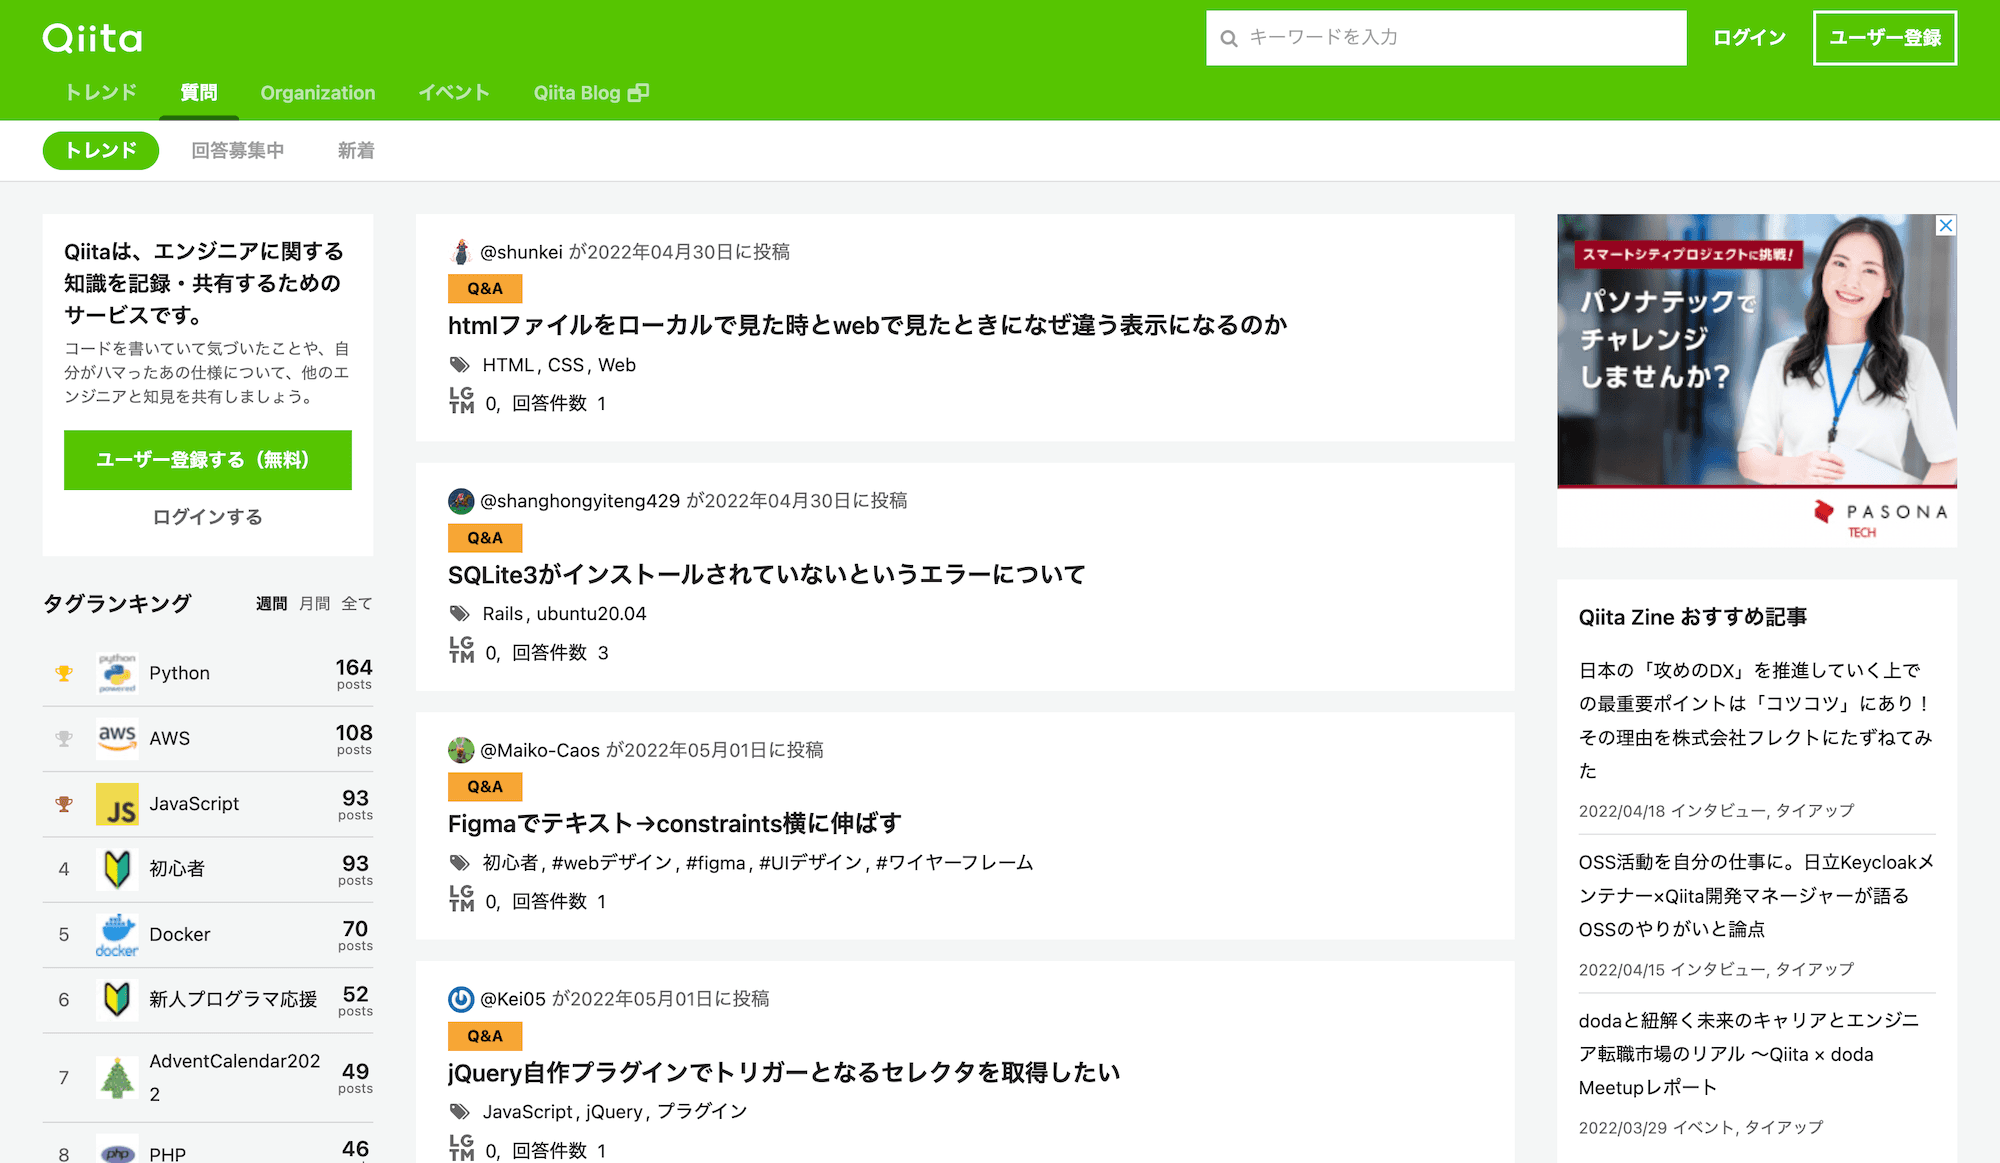Viewport: 2000px width, 1163px height.
Task: Open the 質問 header menu item
Action: click(199, 93)
